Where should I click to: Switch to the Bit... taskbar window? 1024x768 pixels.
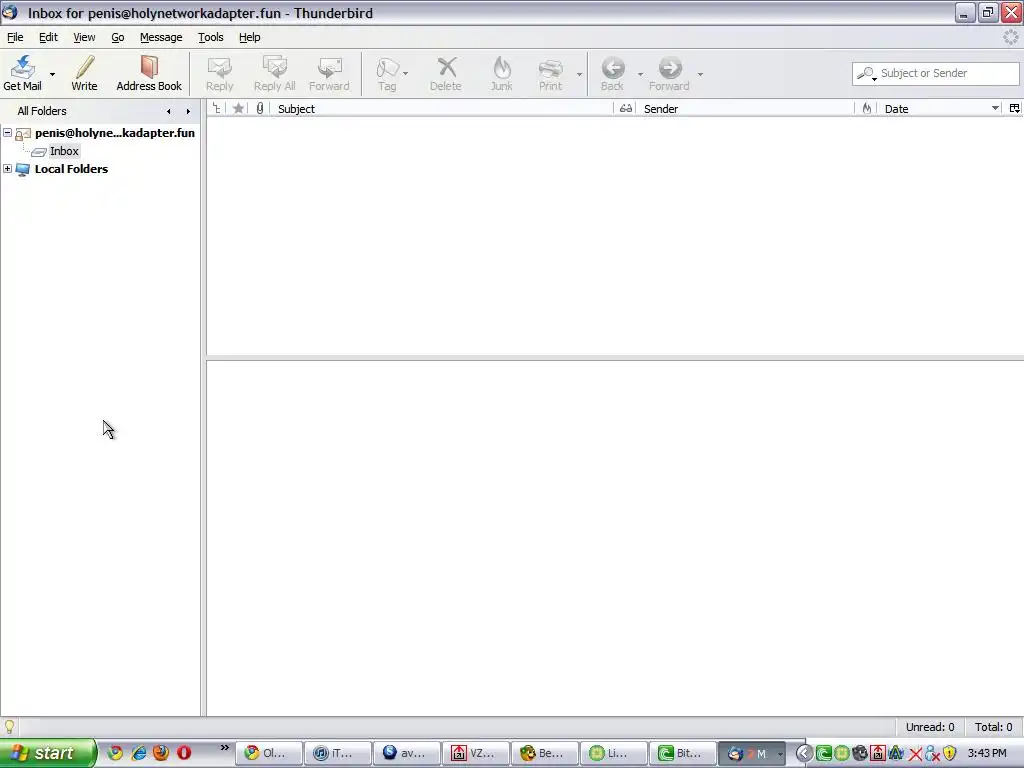(681, 753)
